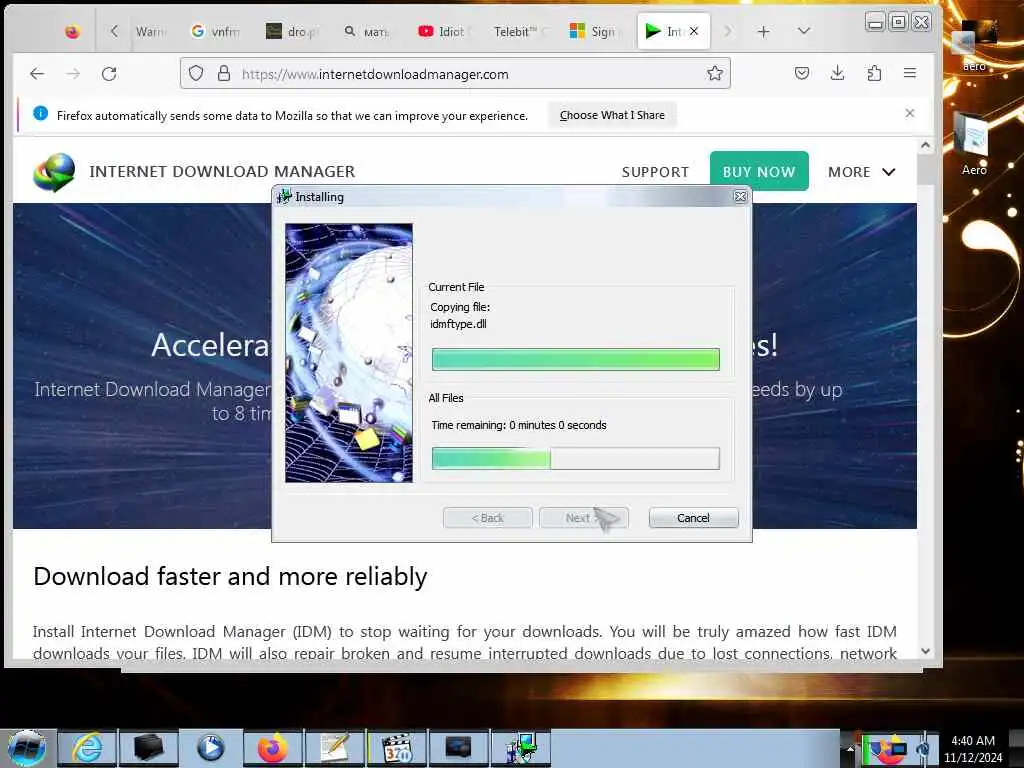
Task: Click the URL address bar
Action: [x=455, y=74]
